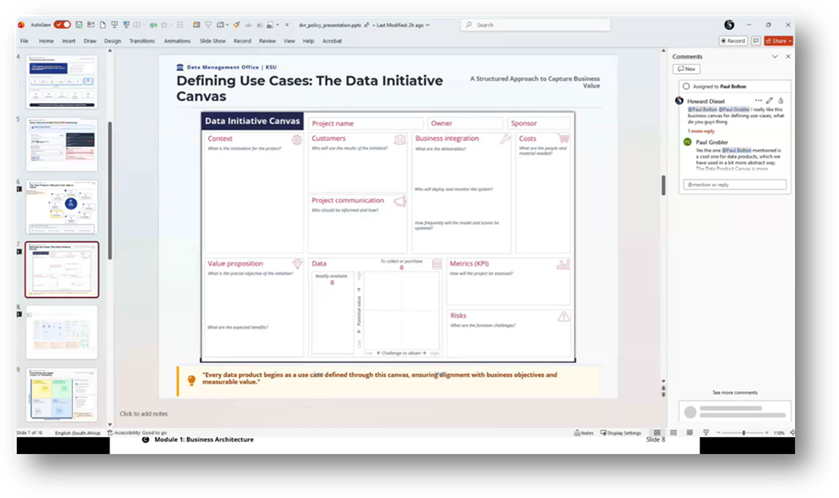The height and width of the screenshot is (498, 839).
Task: Click the slide title 'Defining Use Cases'
Action: [309, 88]
